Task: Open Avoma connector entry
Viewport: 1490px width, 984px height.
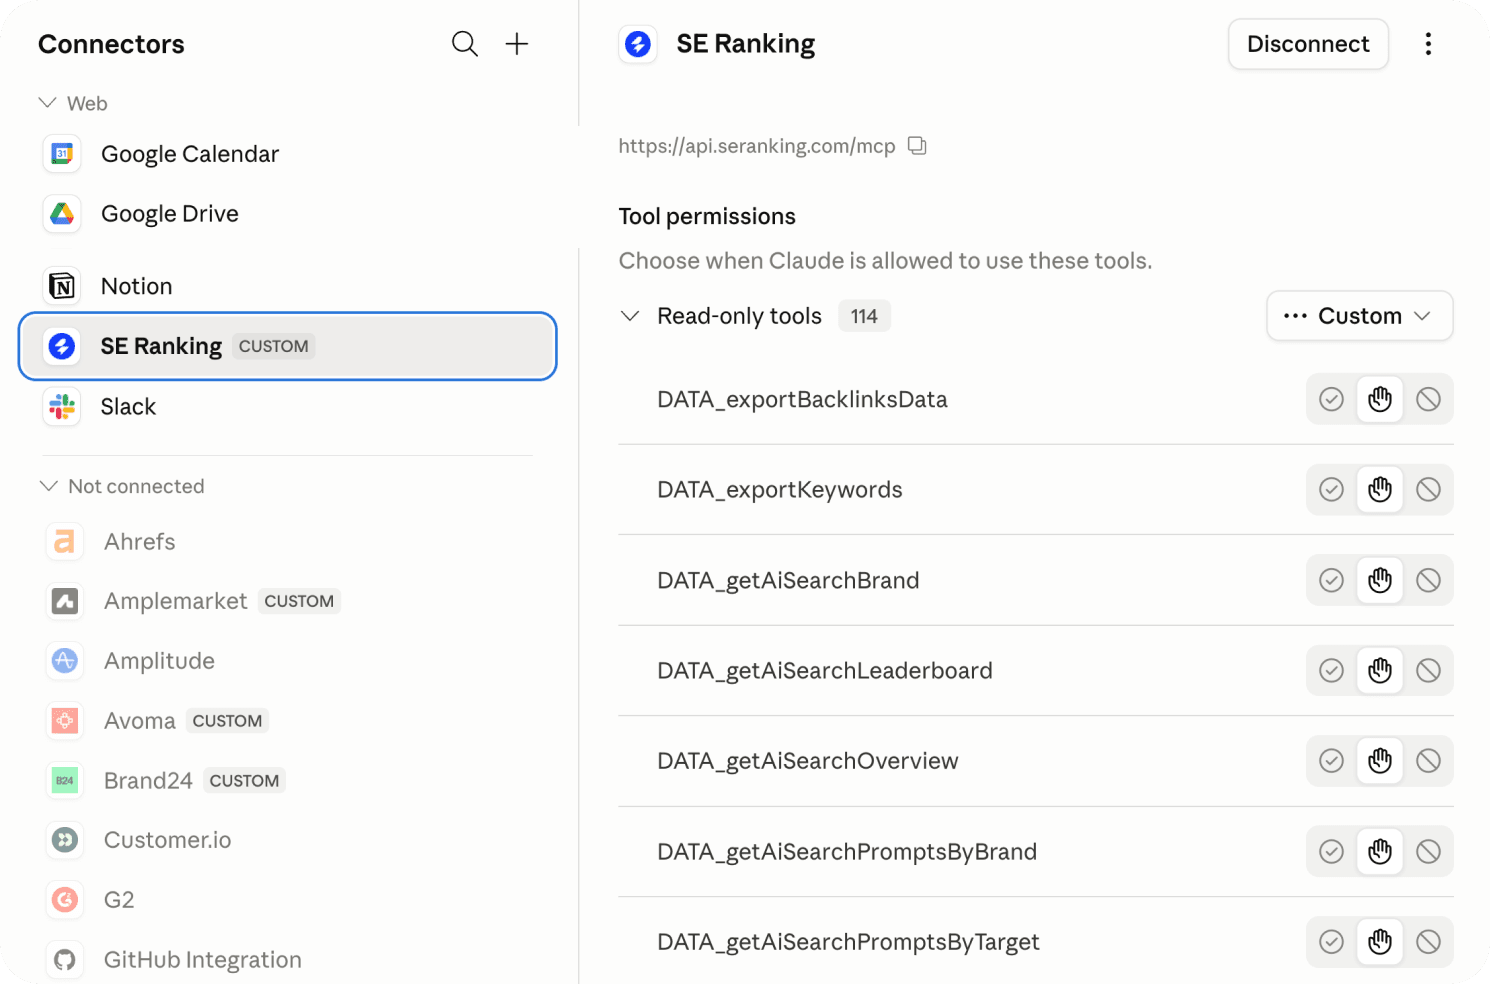Action: point(287,721)
